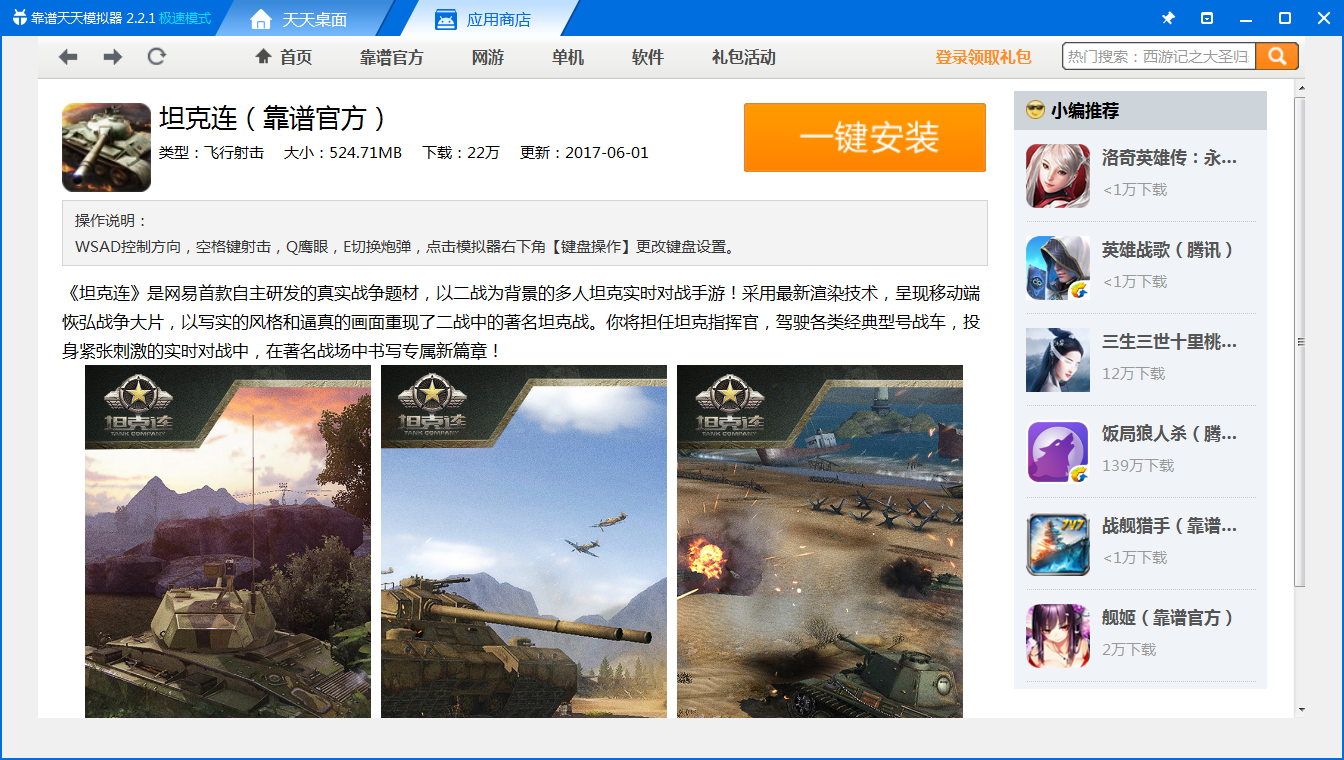Click the 舰姬 app icon
The height and width of the screenshot is (760, 1344).
[1058, 635]
